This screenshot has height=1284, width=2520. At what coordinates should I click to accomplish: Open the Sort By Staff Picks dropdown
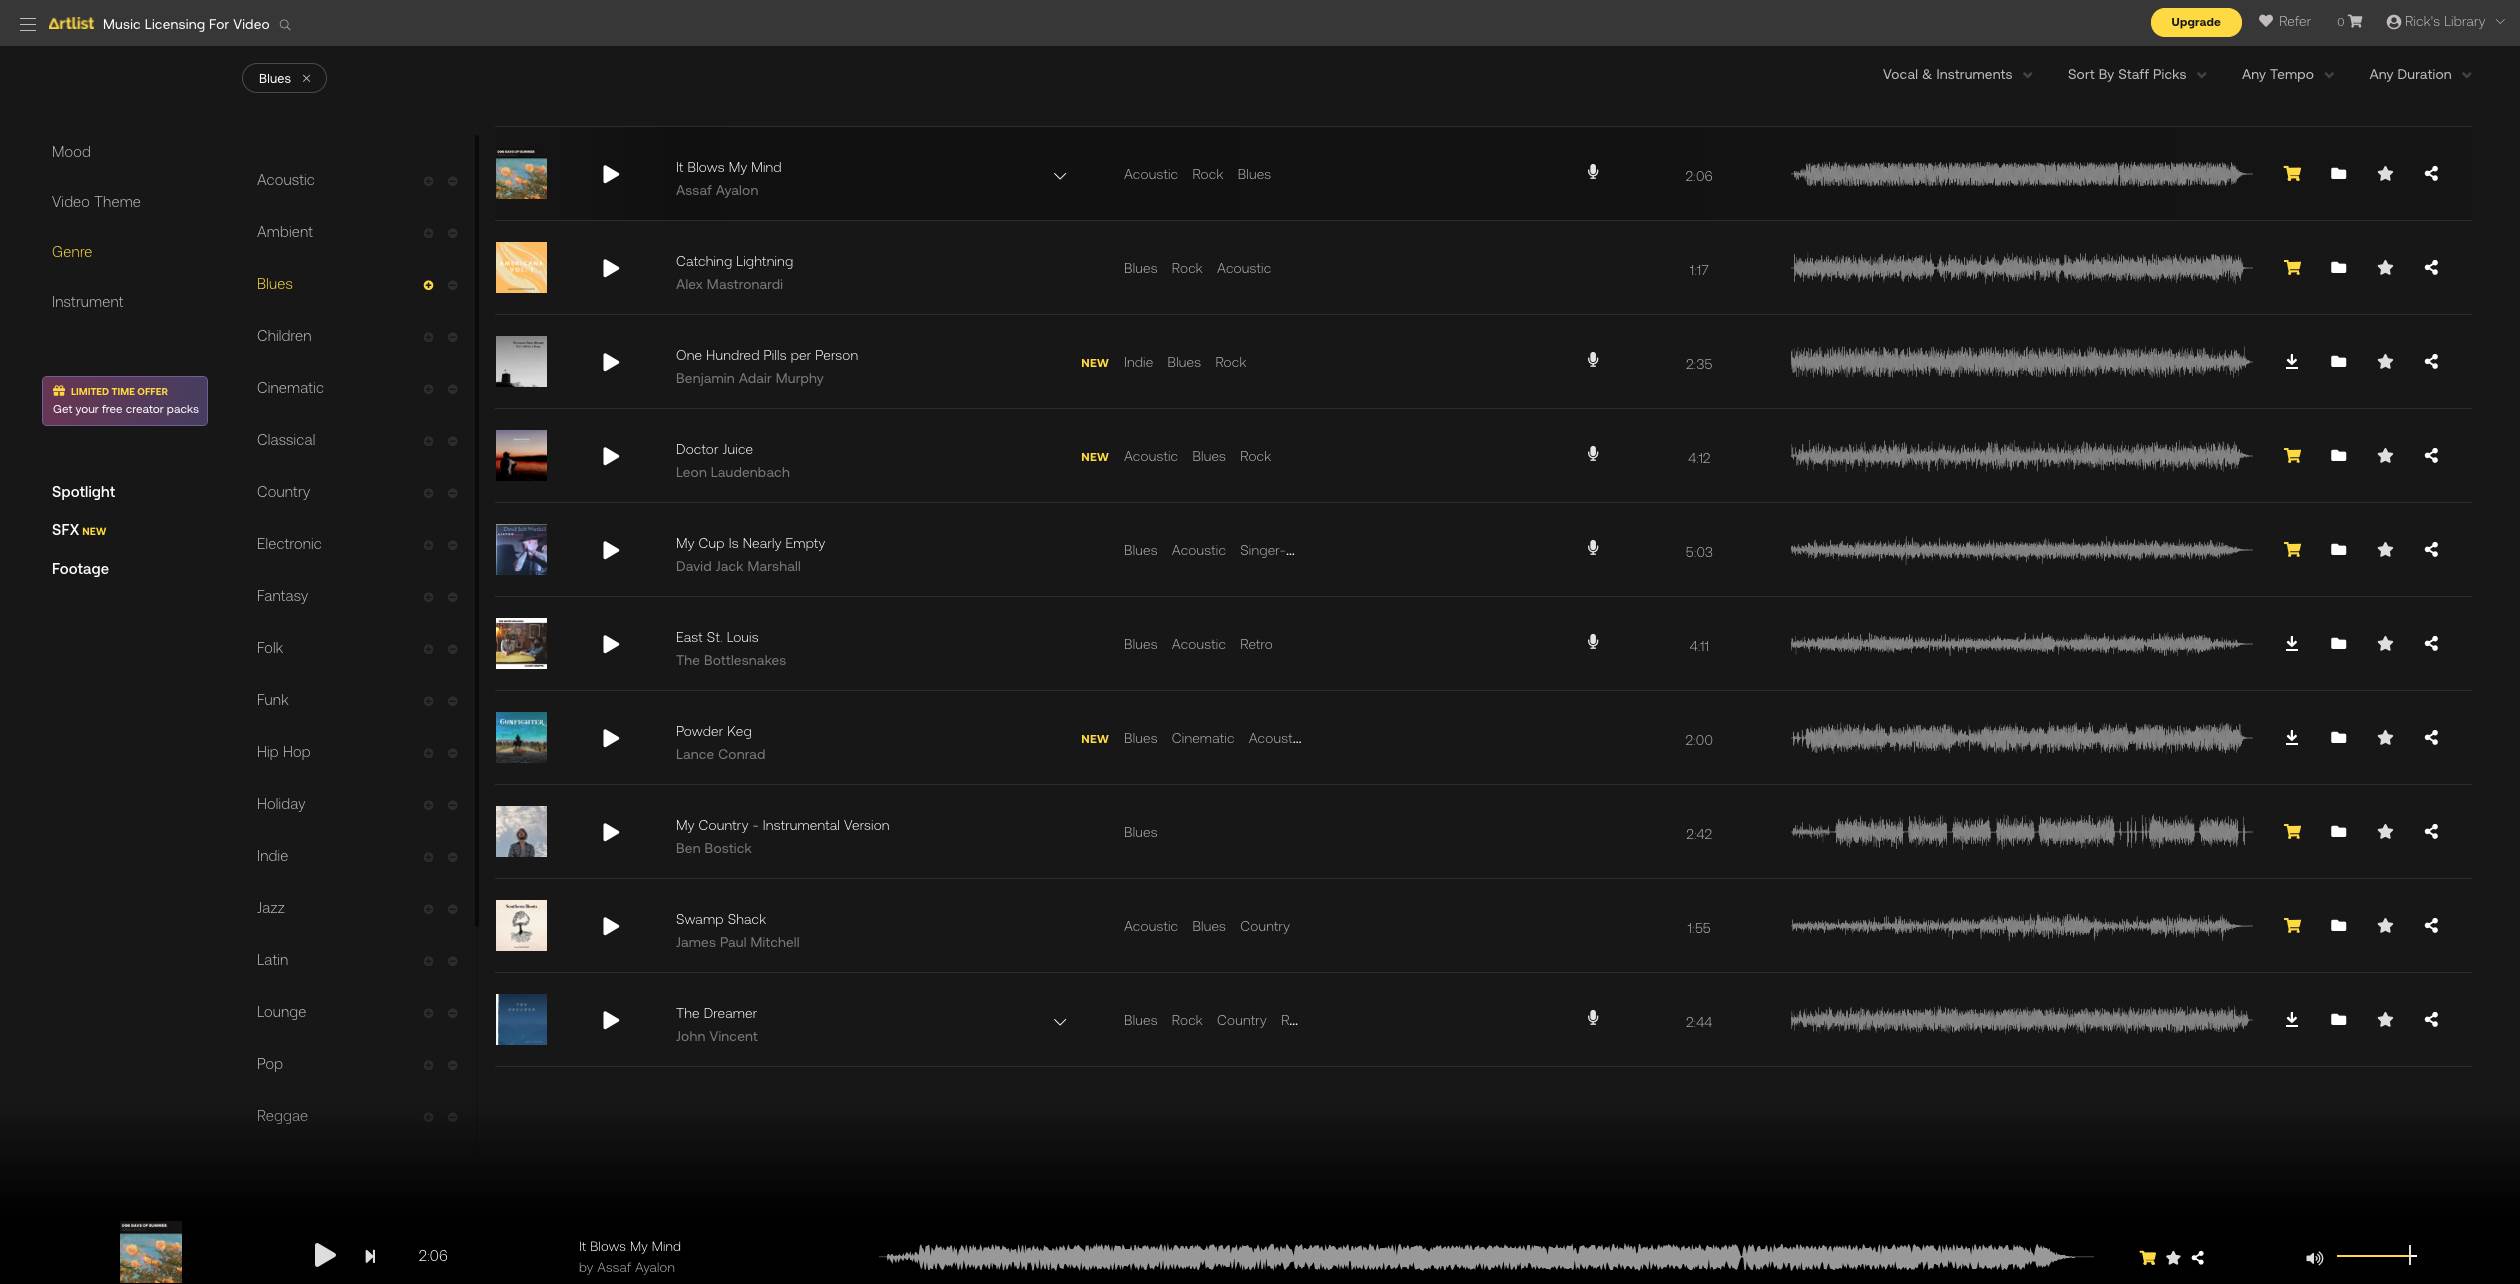2136,75
